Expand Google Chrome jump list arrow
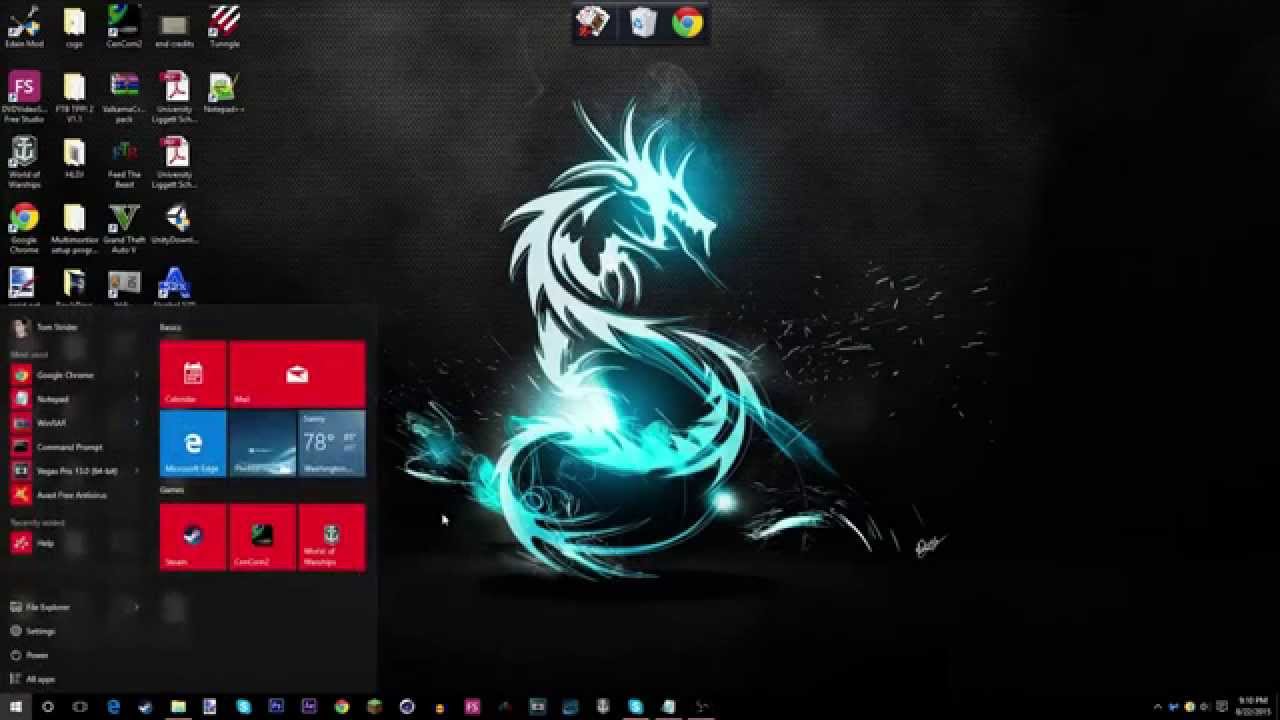 [137, 375]
